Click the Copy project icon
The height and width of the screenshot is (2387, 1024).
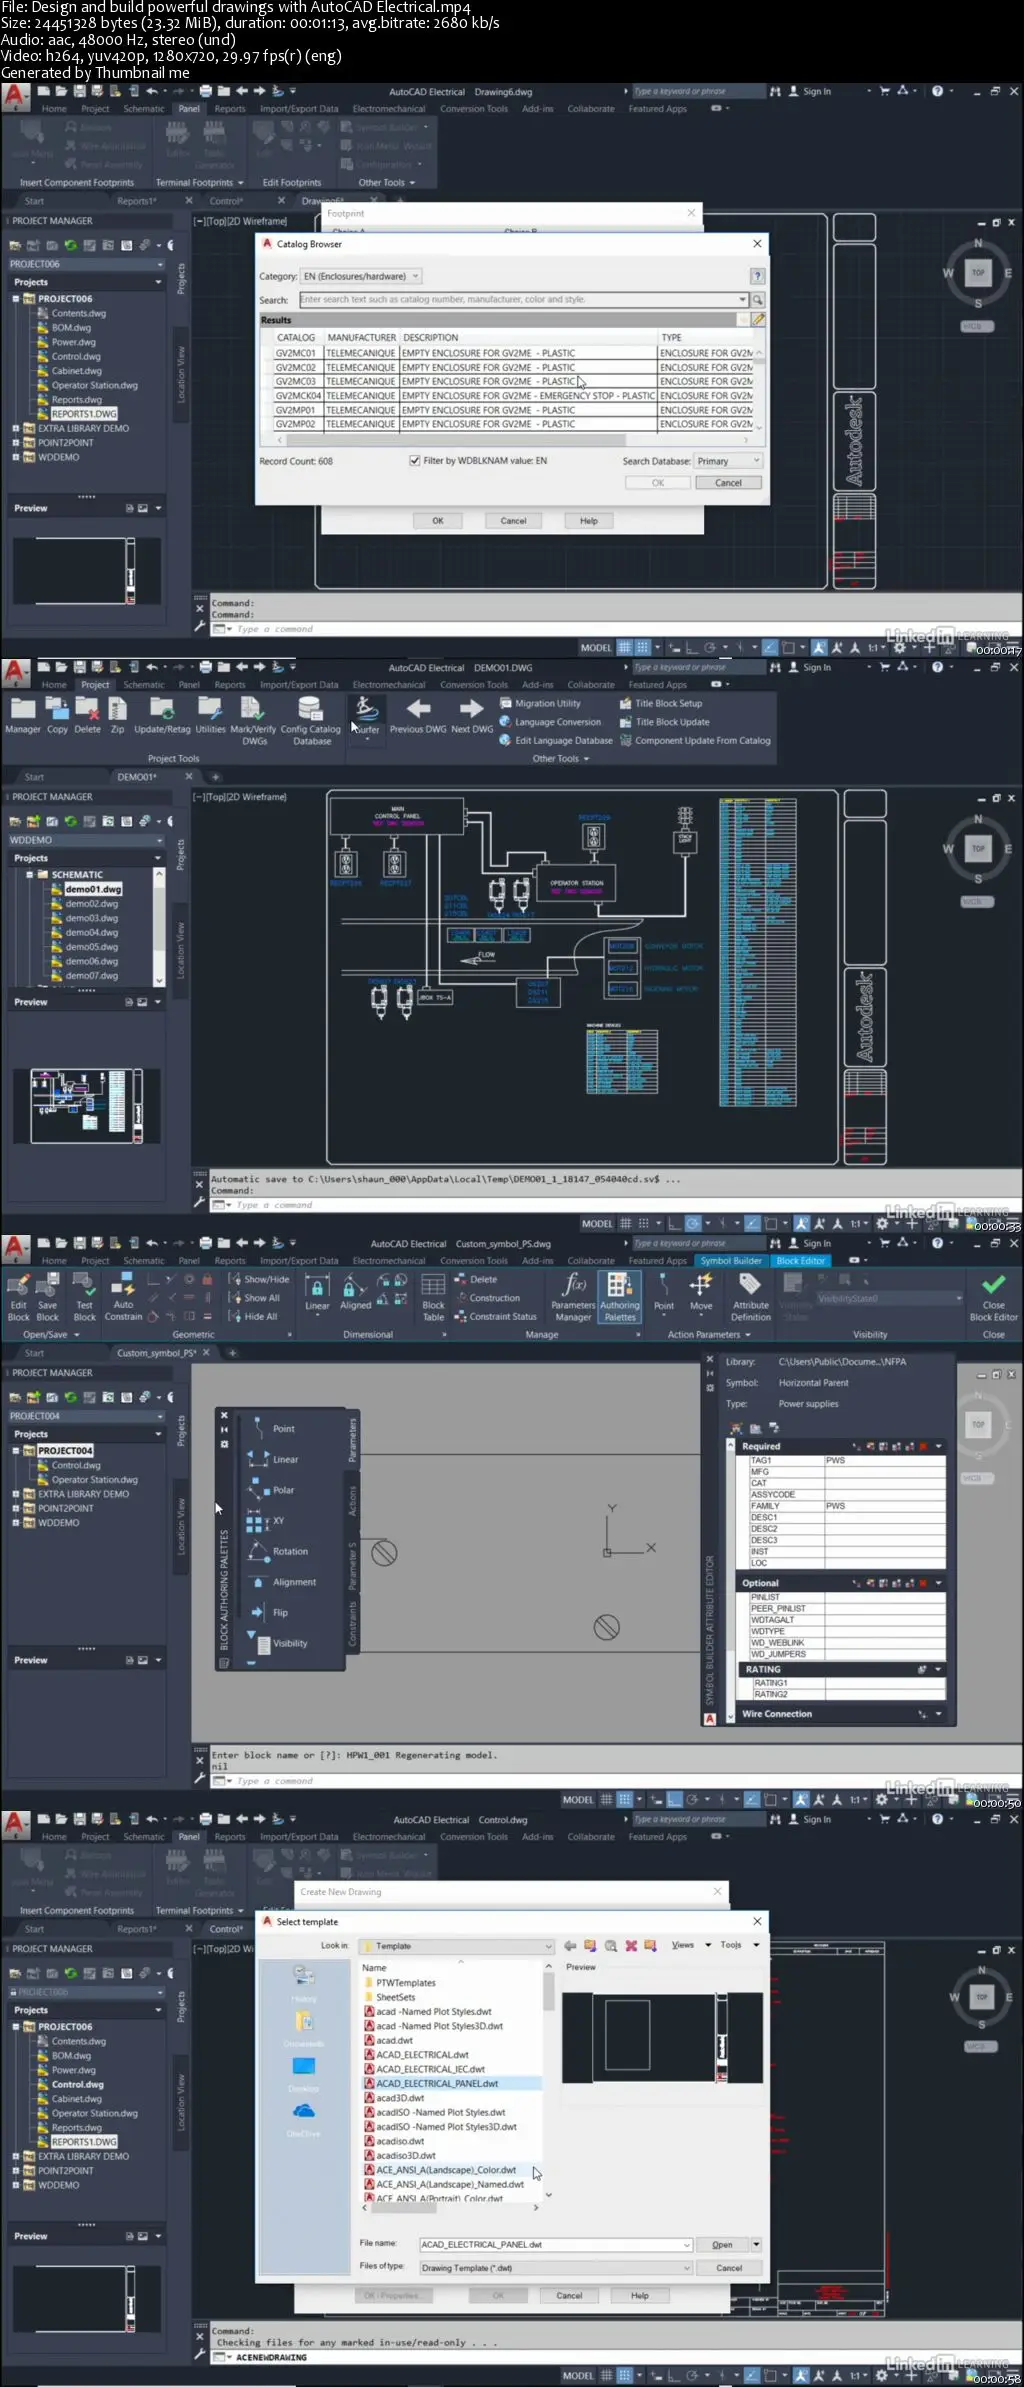pyautogui.click(x=57, y=716)
